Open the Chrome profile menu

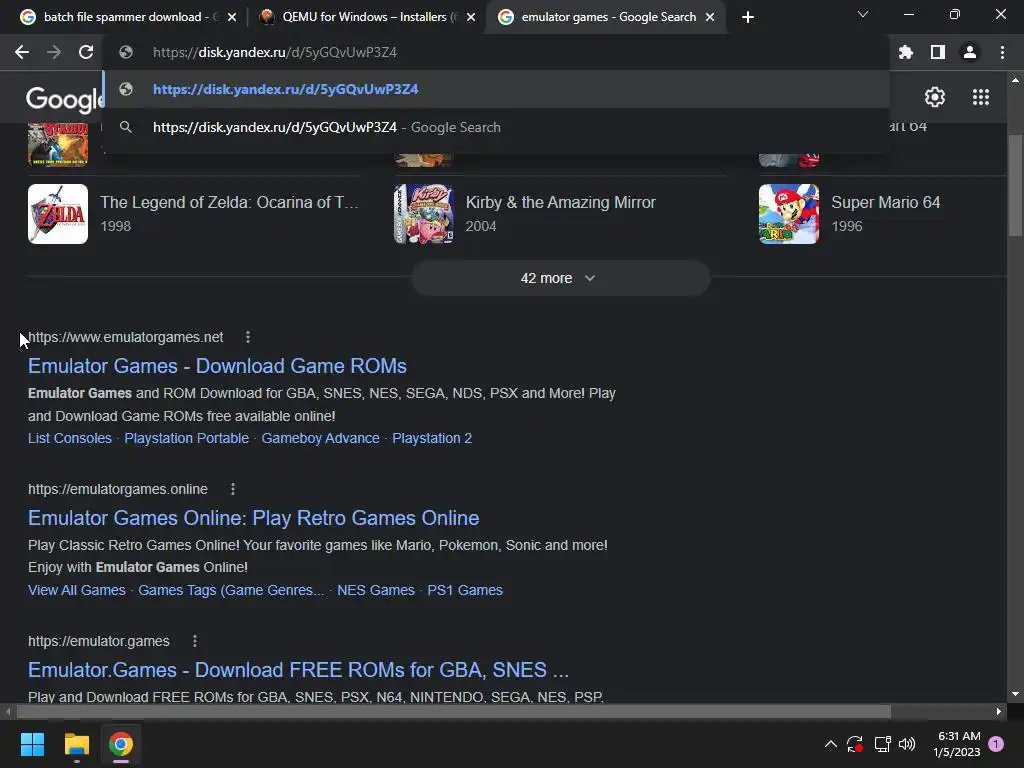click(x=969, y=52)
